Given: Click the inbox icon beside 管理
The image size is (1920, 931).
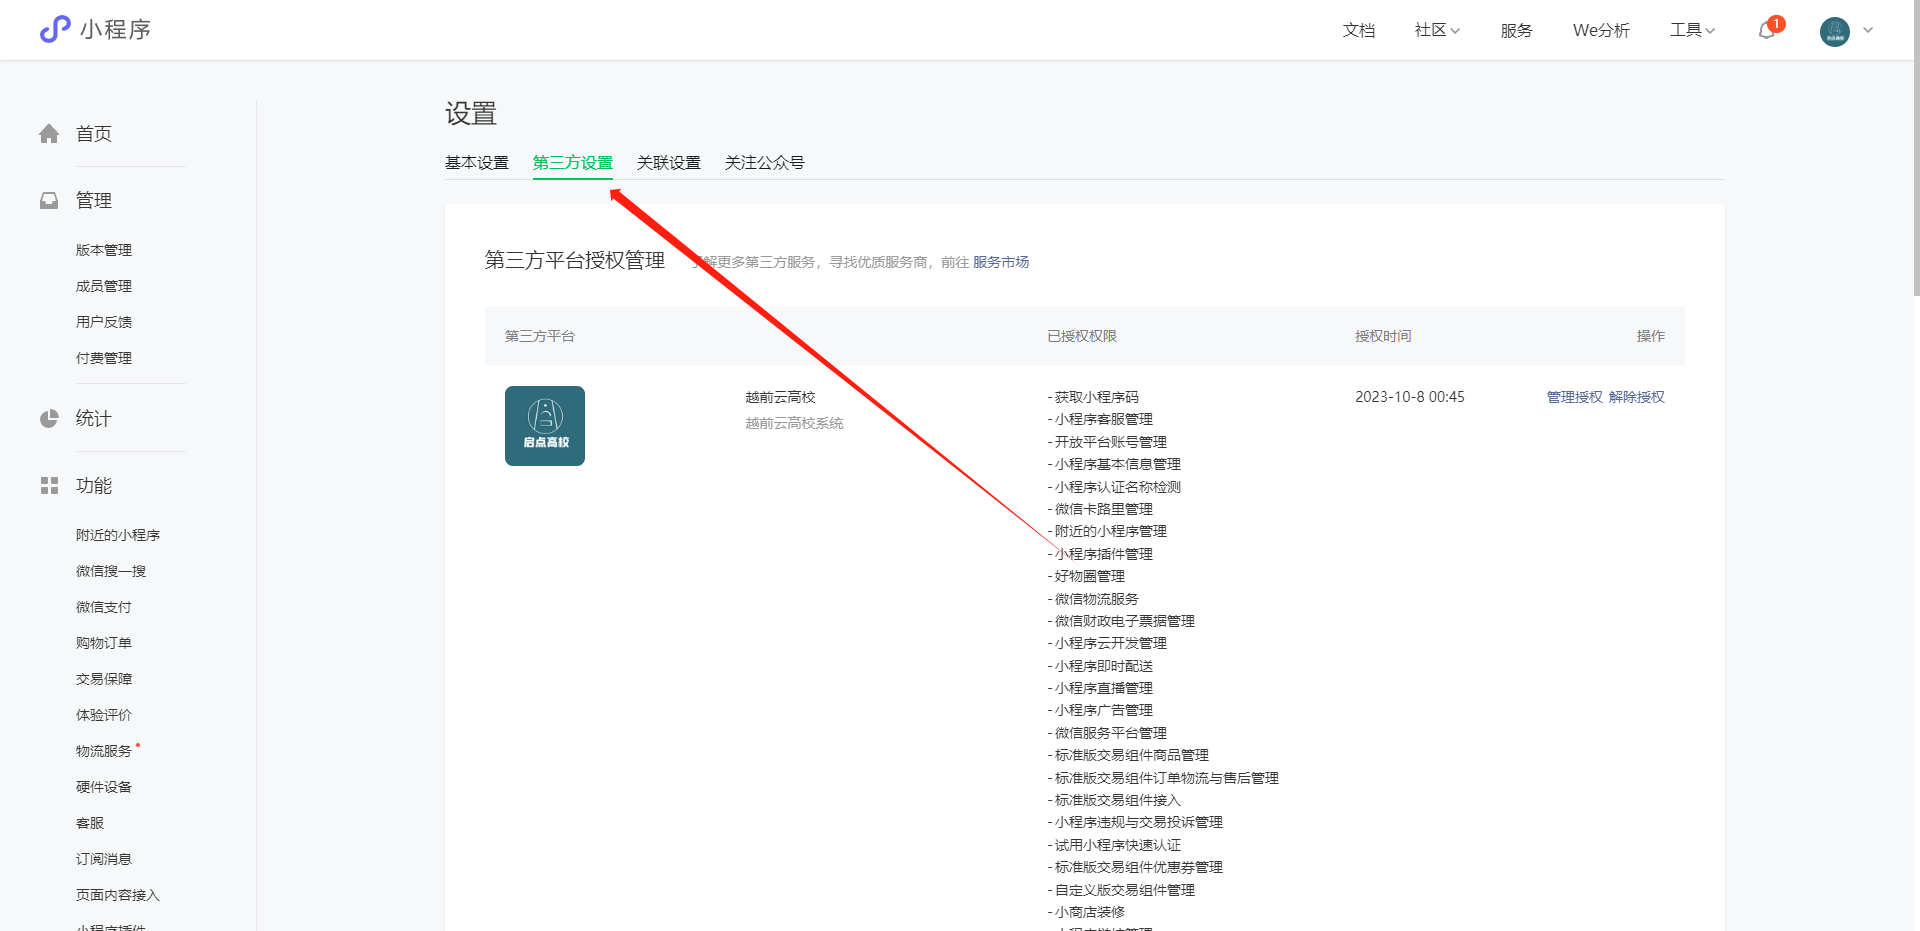Looking at the screenshot, I should click(49, 201).
